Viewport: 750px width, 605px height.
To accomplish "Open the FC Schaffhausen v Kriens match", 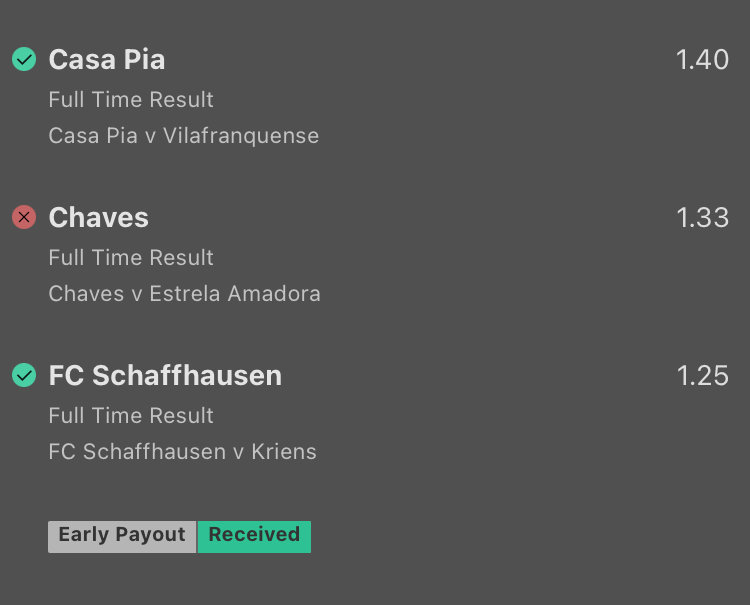I will tap(182, 452).
